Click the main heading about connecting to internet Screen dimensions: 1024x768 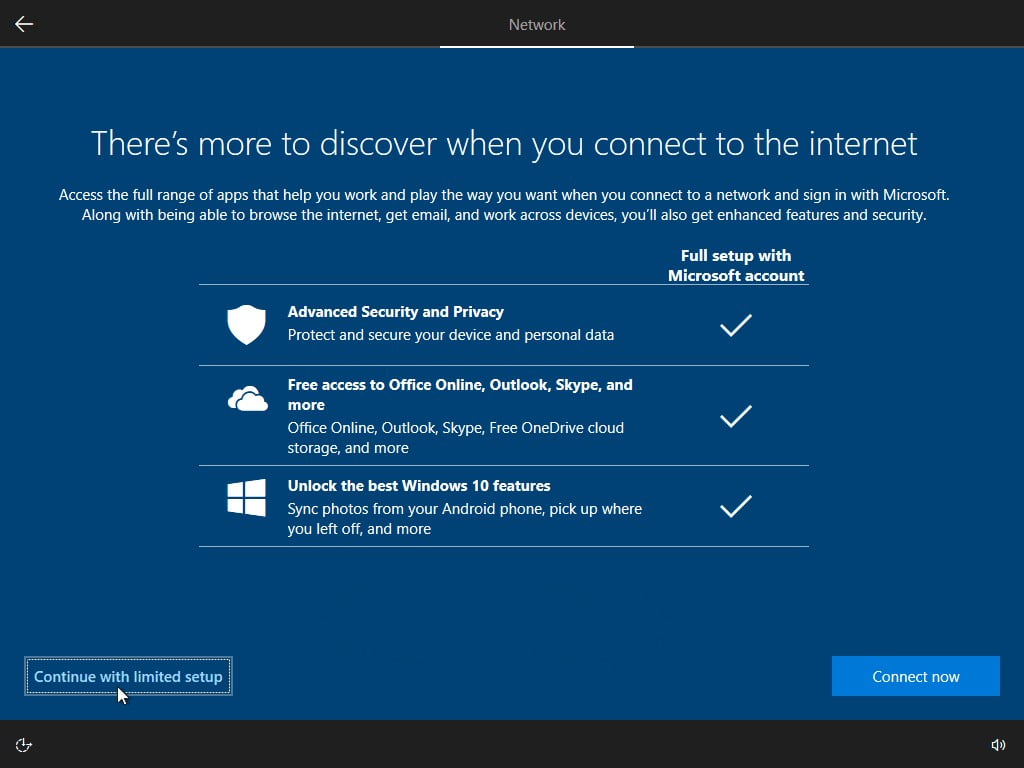tap(504, 143)
